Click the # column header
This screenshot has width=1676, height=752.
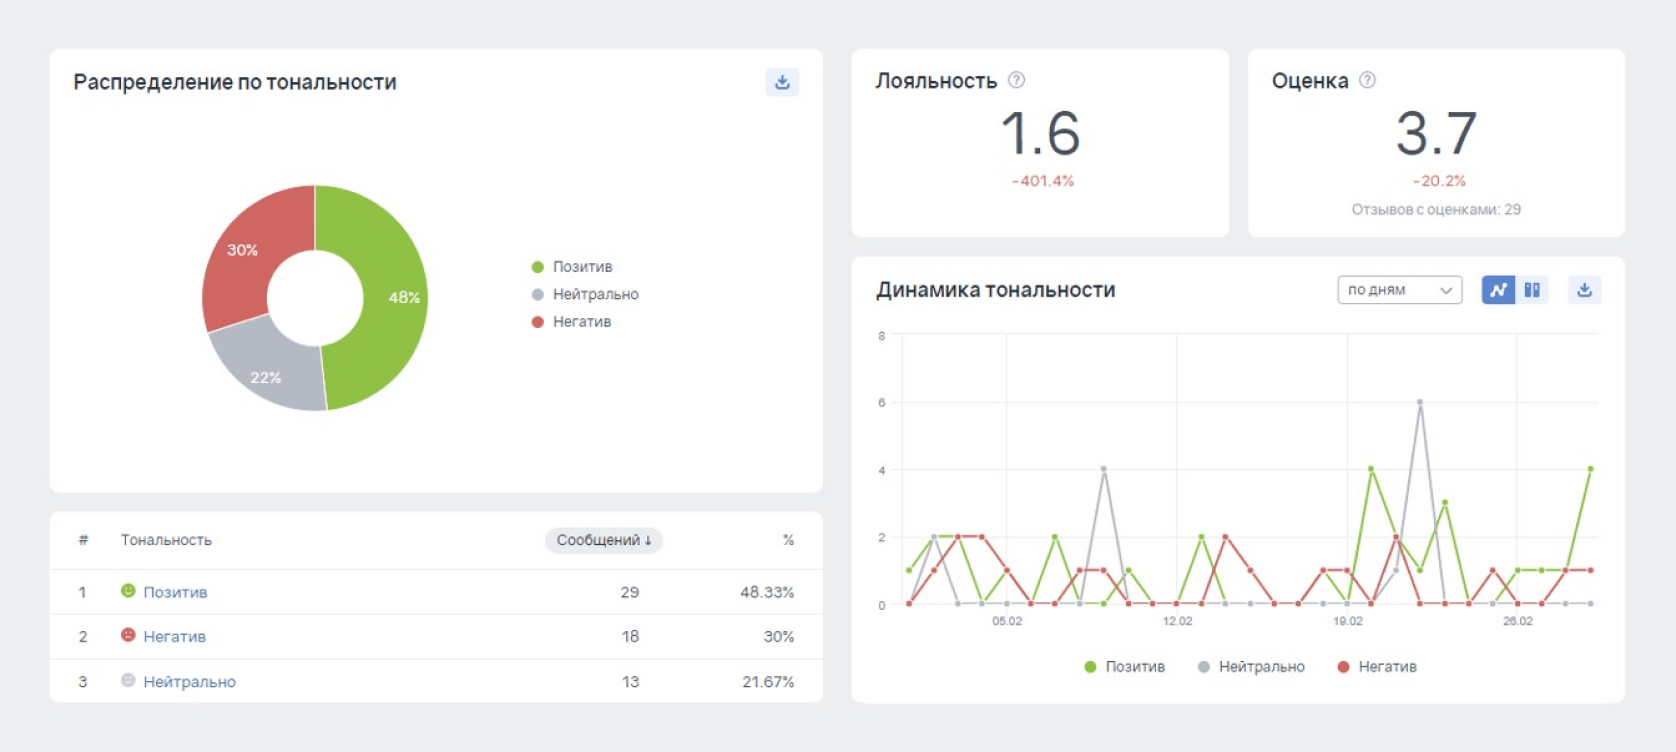tap(83, 540)
